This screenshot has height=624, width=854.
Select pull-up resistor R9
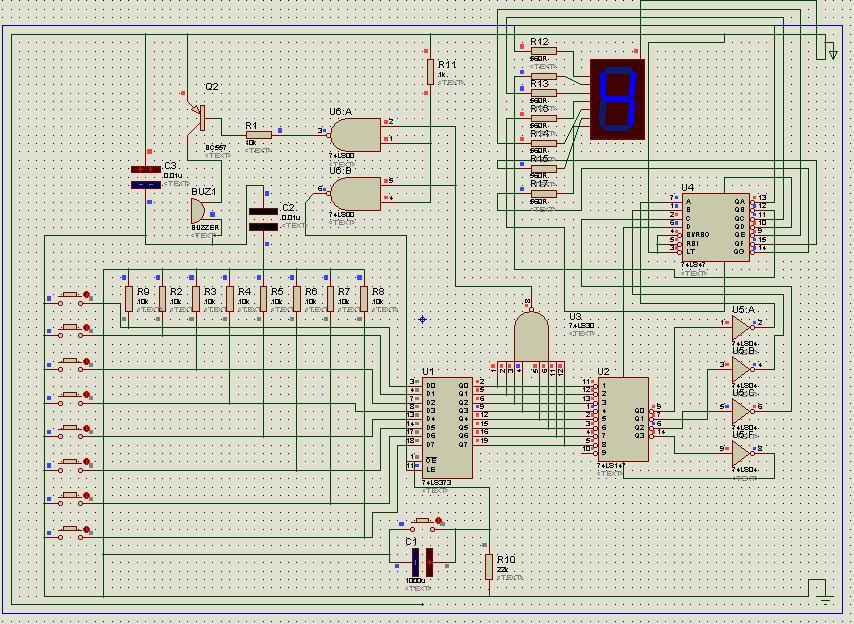tap(129, 299)
